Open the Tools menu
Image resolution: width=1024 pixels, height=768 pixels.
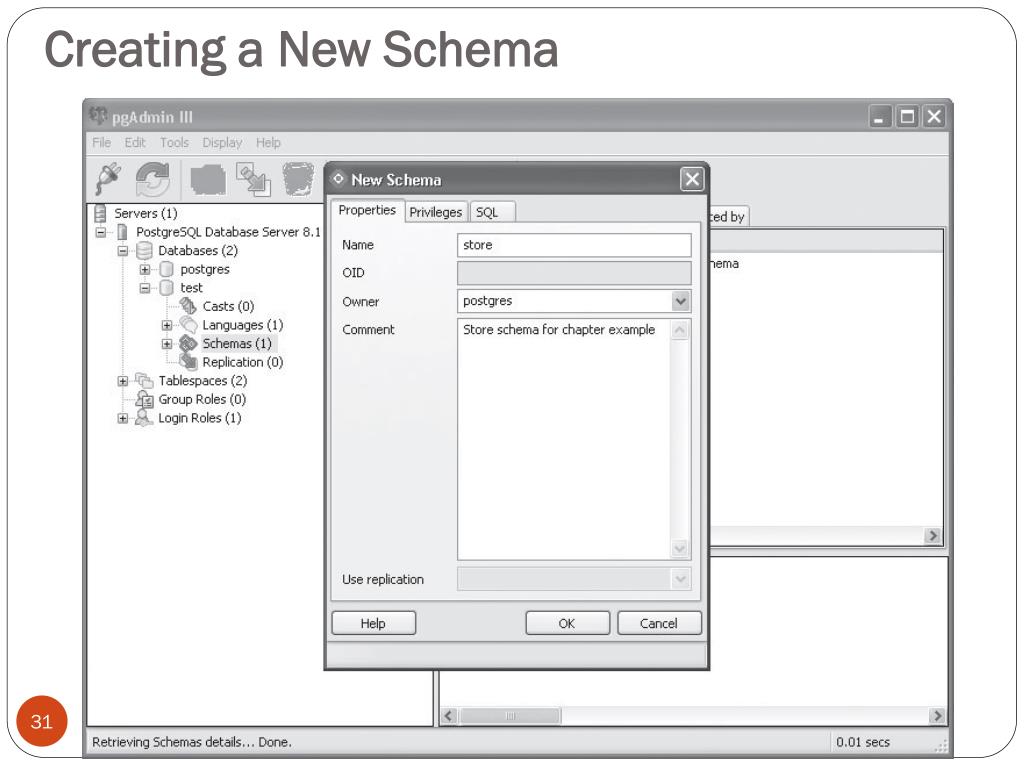174,142
